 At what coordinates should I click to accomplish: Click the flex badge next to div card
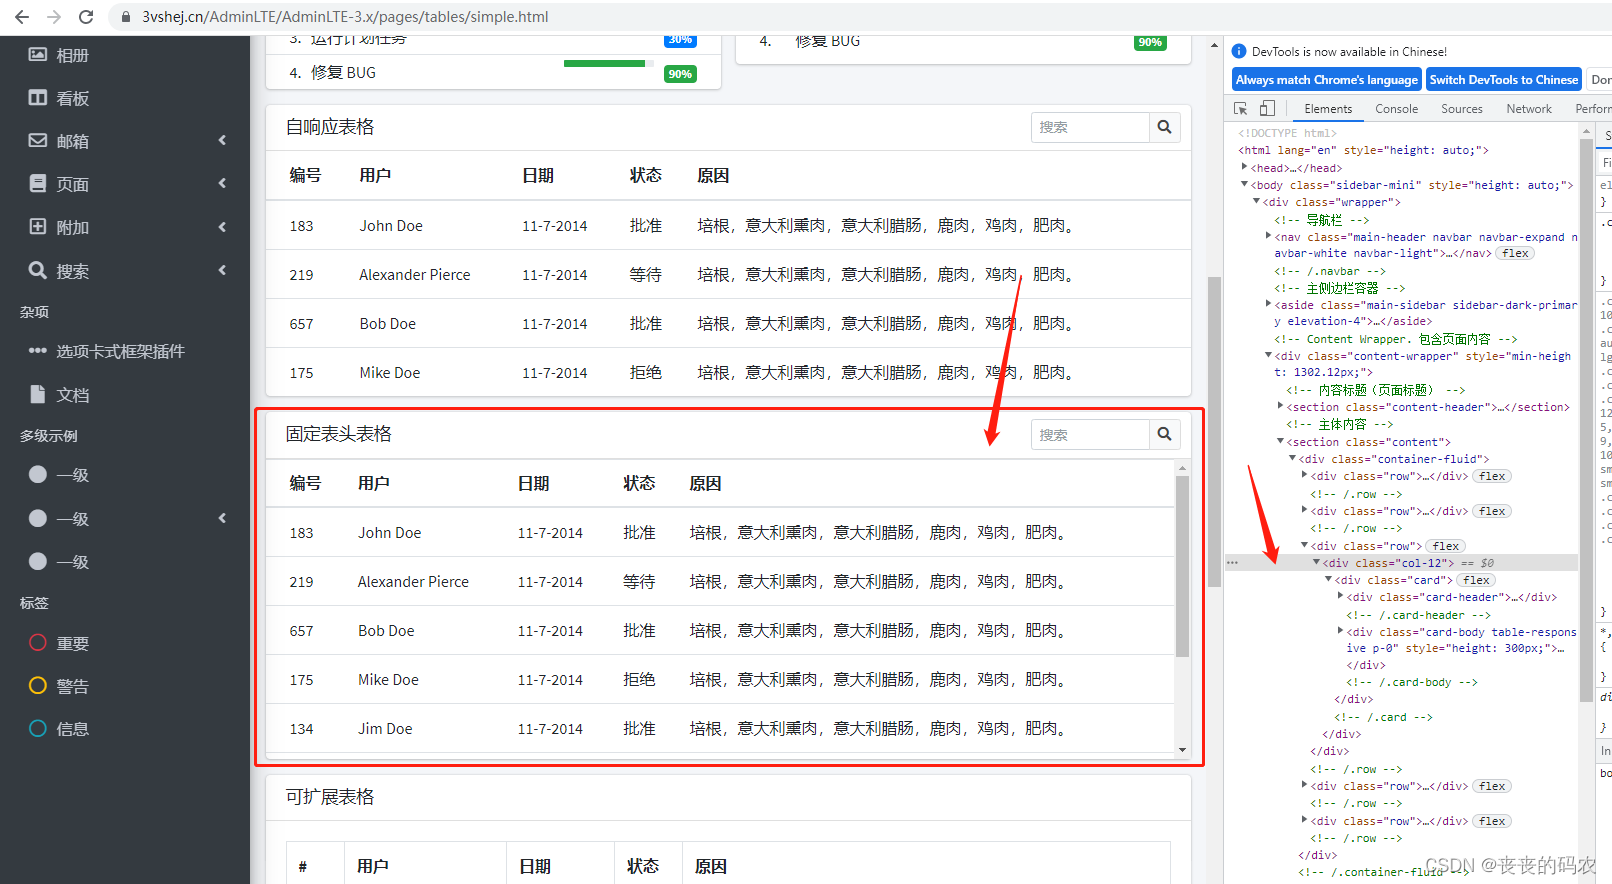click(x=1476, y=580)
